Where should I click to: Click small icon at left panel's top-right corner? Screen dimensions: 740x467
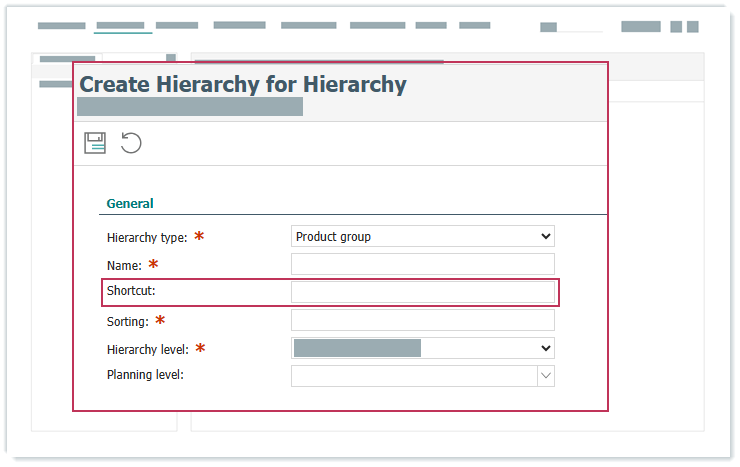(x=171, y=59)
